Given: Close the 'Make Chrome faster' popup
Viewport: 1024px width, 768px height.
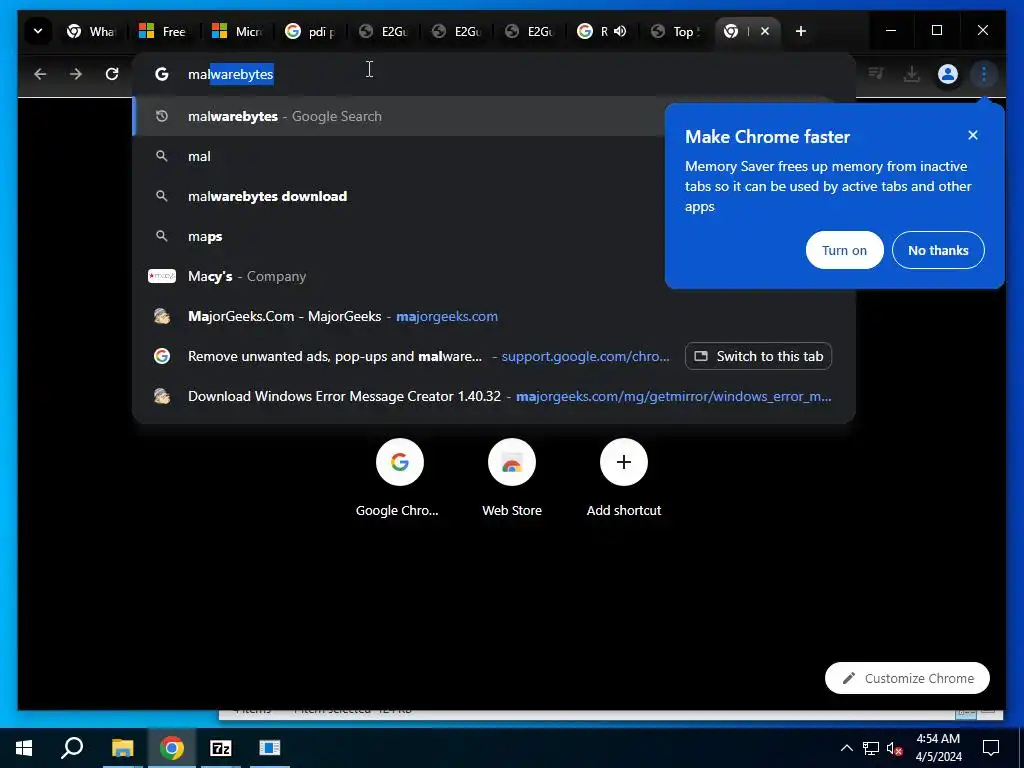Looking at the screenshot, I should pyautogui.click(x=973, y=135).
